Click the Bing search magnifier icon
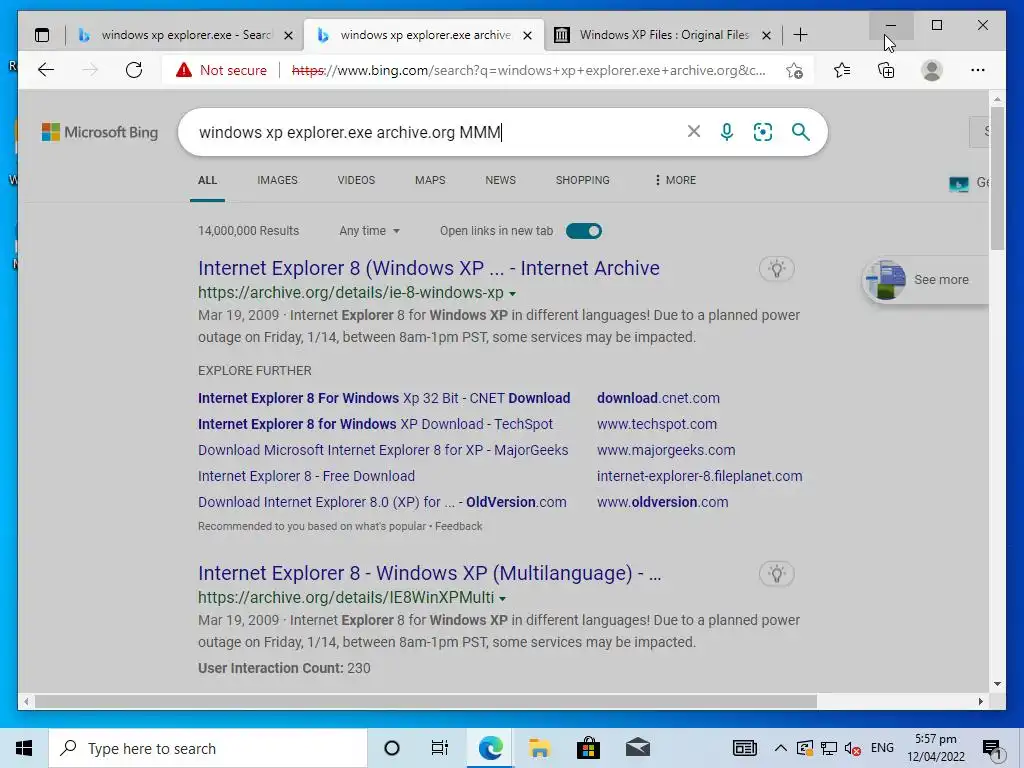Viewport: 1024px width, 768px height. pos(801,132)
